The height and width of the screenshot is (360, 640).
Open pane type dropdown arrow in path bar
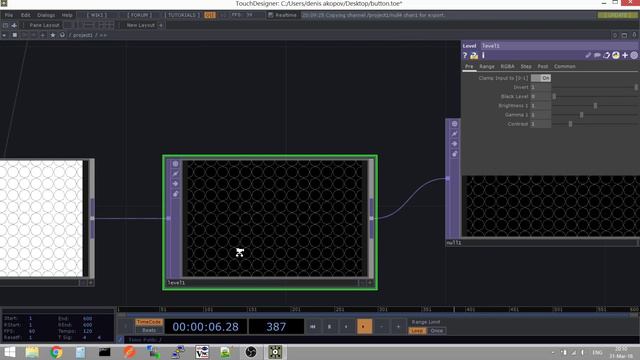(4, 35)
